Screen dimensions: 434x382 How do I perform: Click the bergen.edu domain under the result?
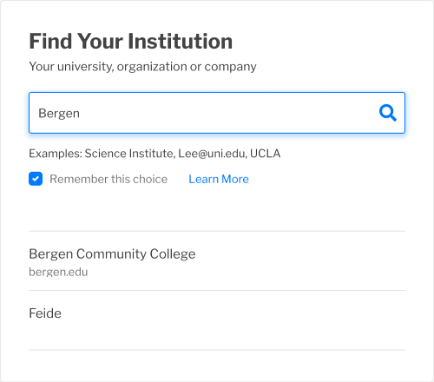[x=58, y=272]
